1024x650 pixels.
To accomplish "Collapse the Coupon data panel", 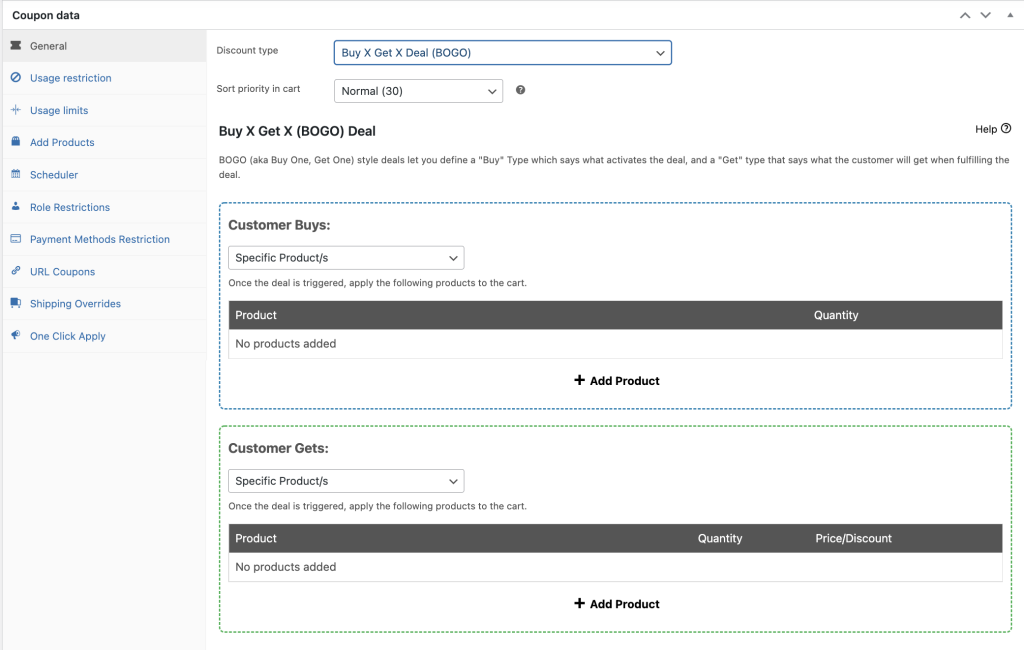I will tap(1010, 14).
